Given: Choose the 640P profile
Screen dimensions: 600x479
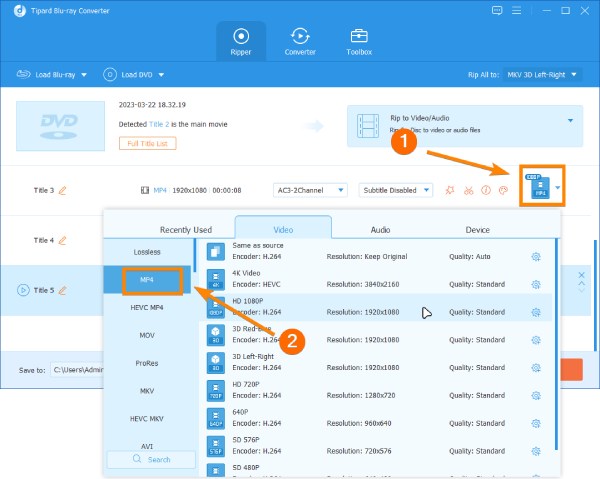Looking at the screenshot, I should point(376,419).
